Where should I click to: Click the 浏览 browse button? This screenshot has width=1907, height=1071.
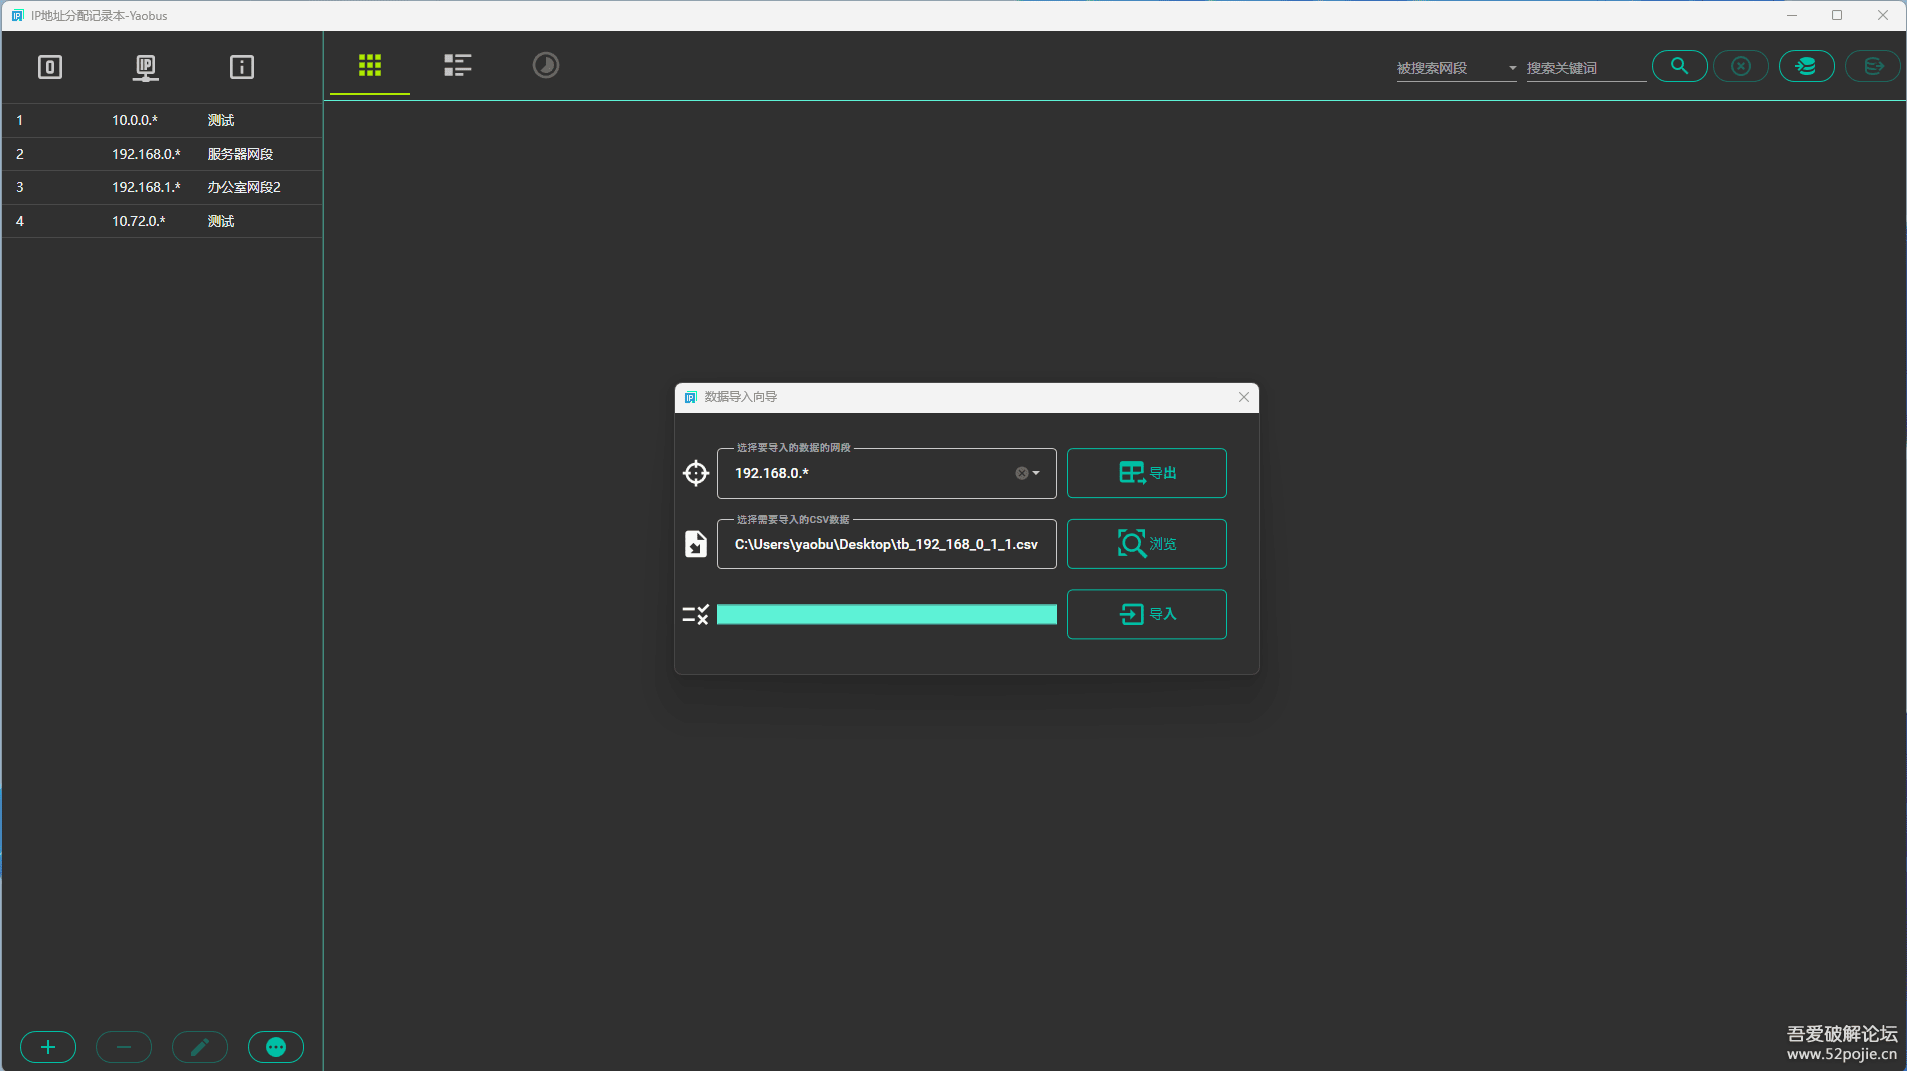coord(1147,544)
